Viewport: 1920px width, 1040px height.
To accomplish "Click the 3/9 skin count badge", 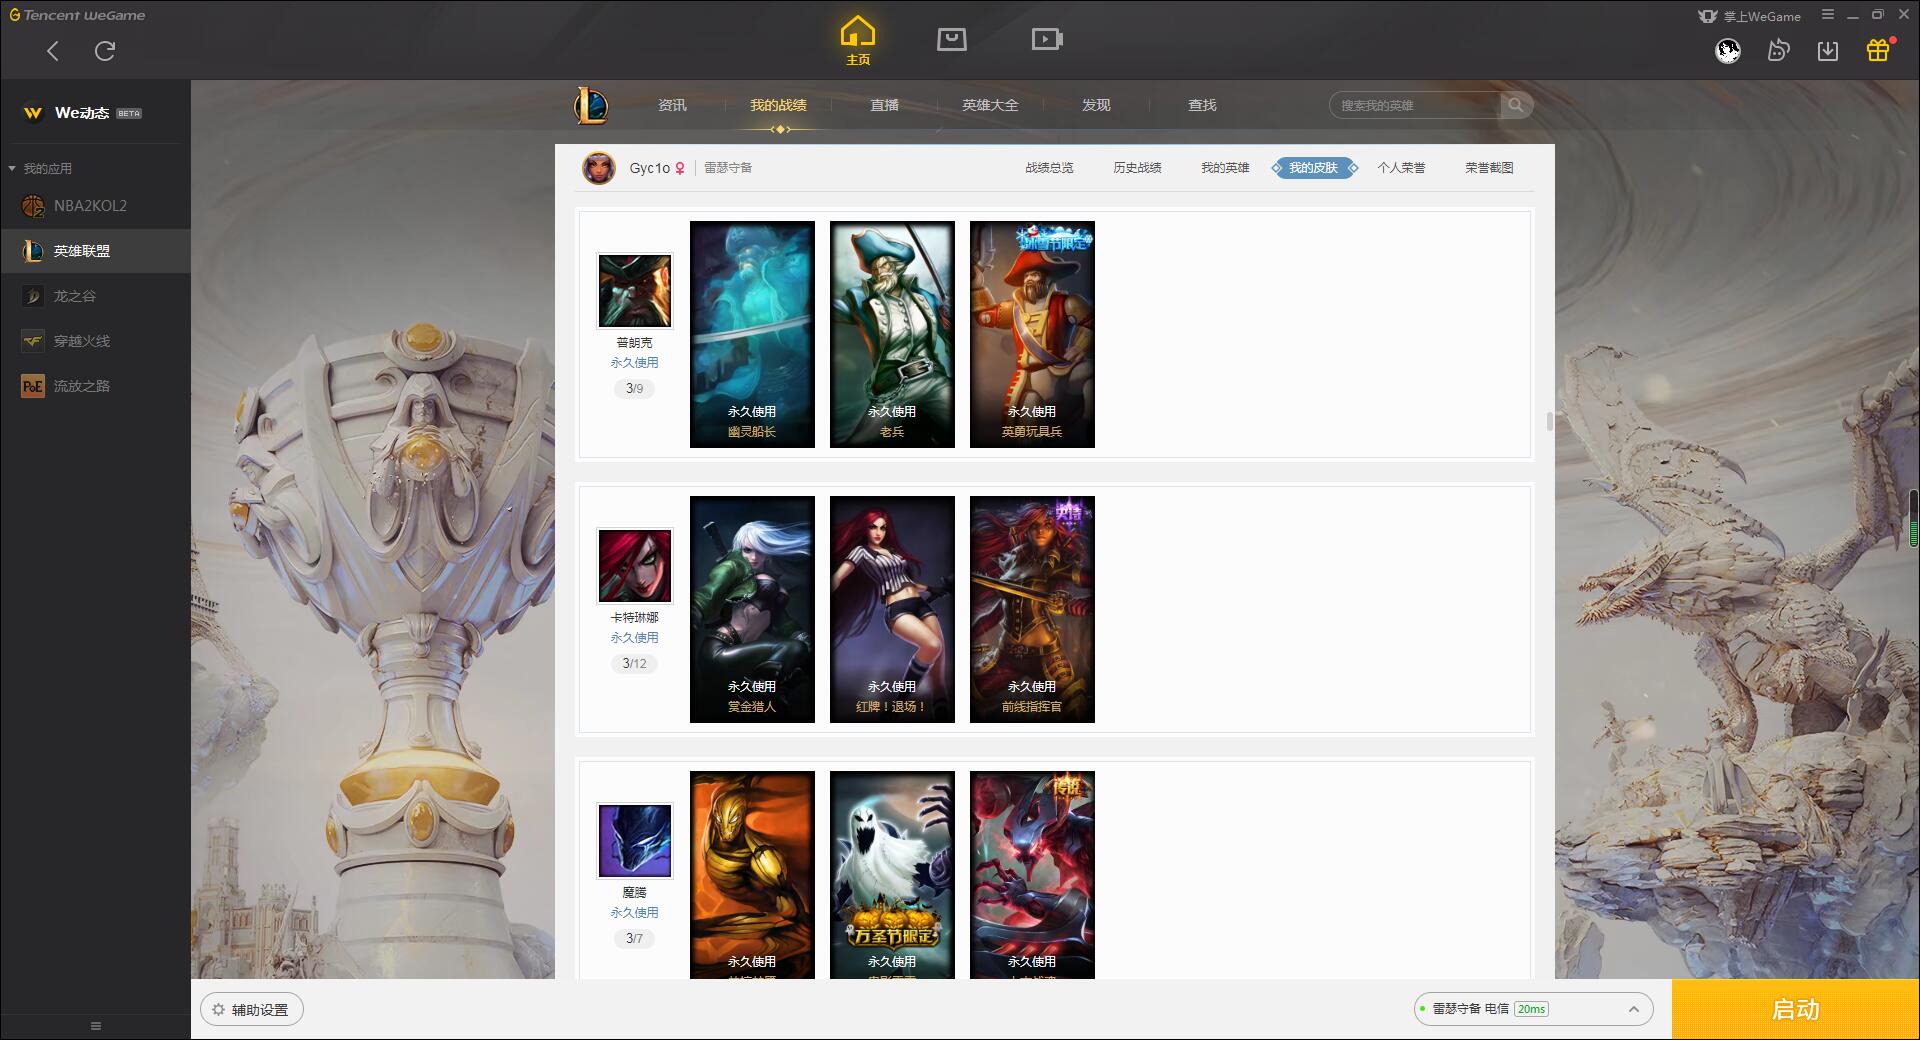I will click(x=634, y=388).
